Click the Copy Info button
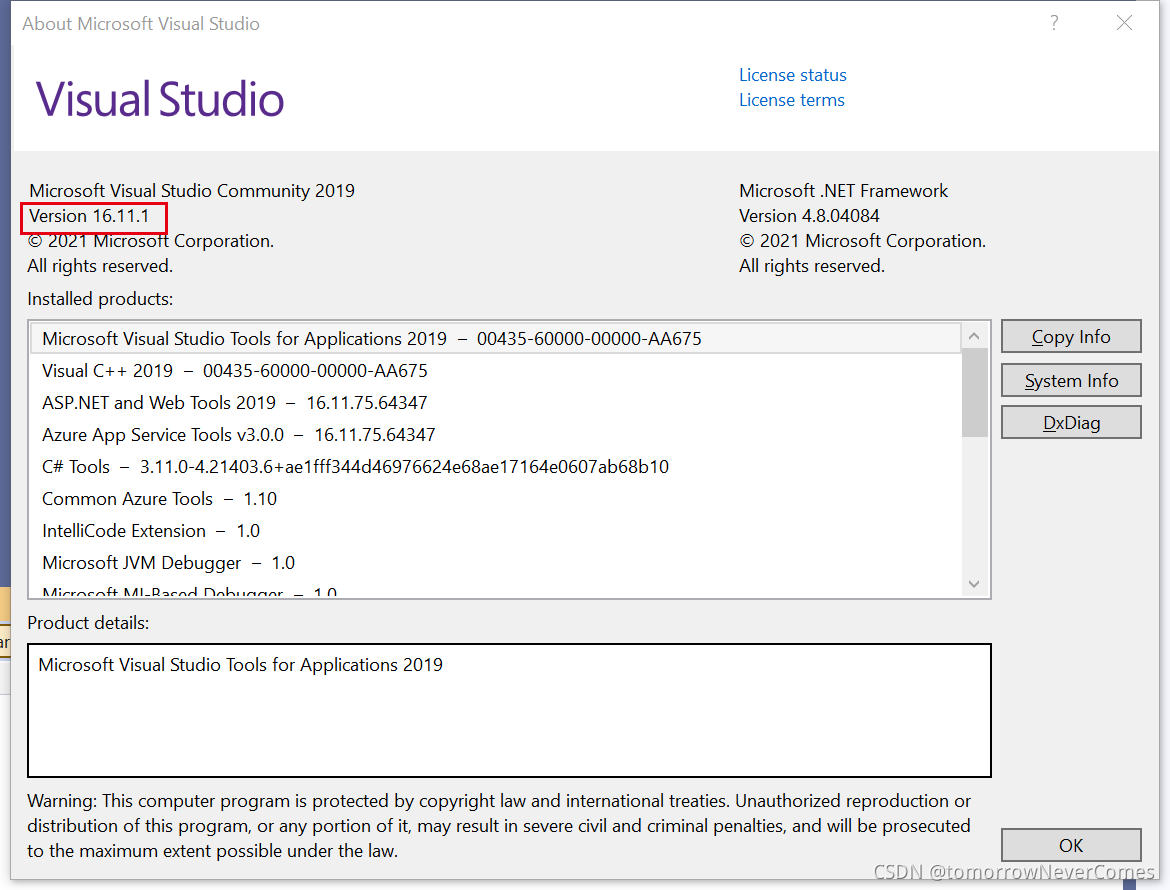This screenshot has width=1170, height=890. (x=1071, y=336)
